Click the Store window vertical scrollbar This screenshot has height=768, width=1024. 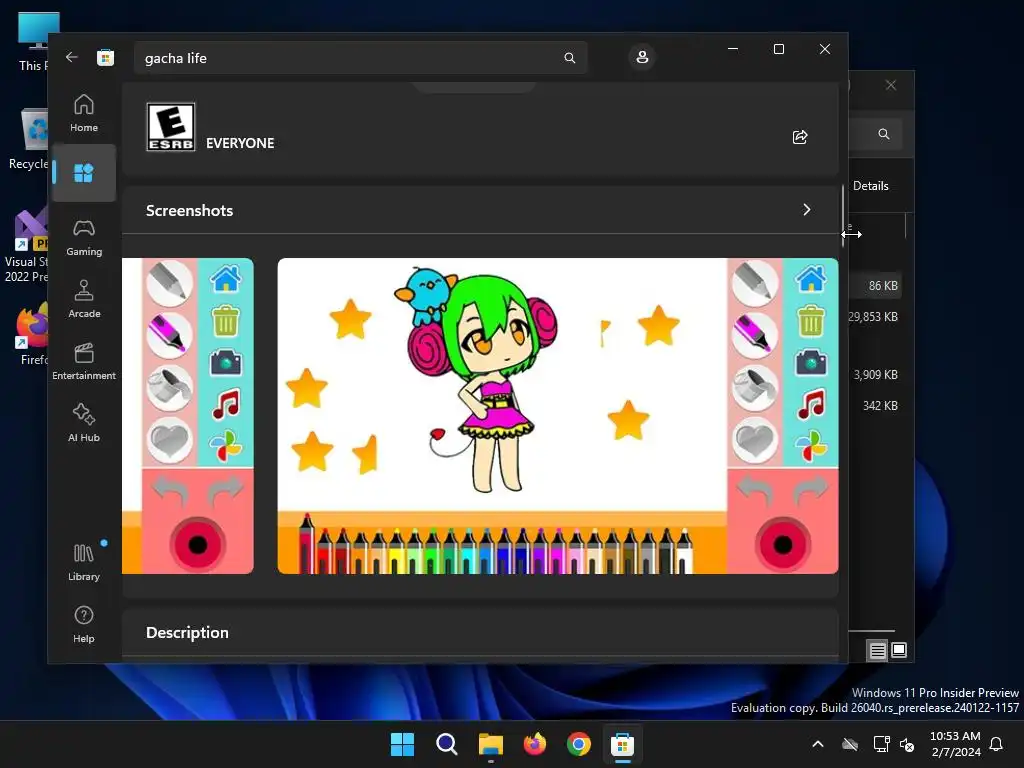[x=843, y=216]
